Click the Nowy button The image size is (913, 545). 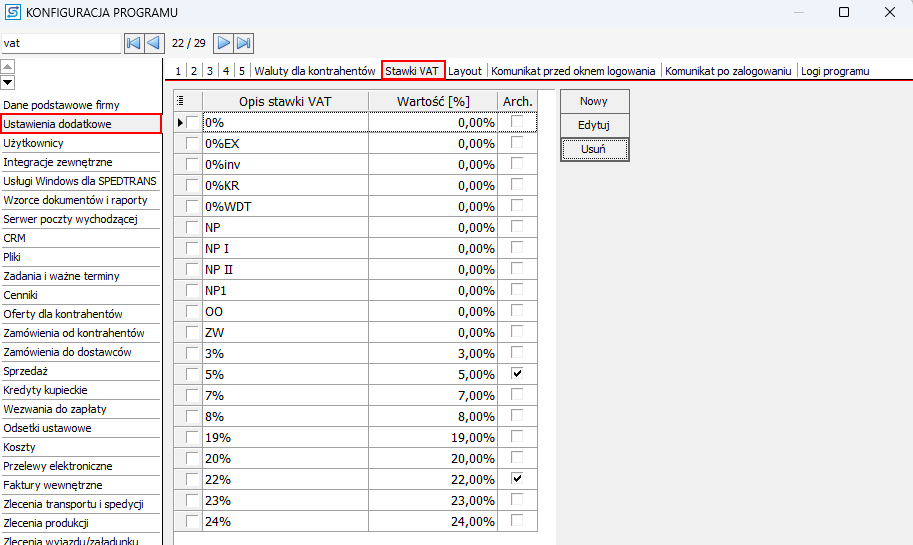[x=594, y=101]
